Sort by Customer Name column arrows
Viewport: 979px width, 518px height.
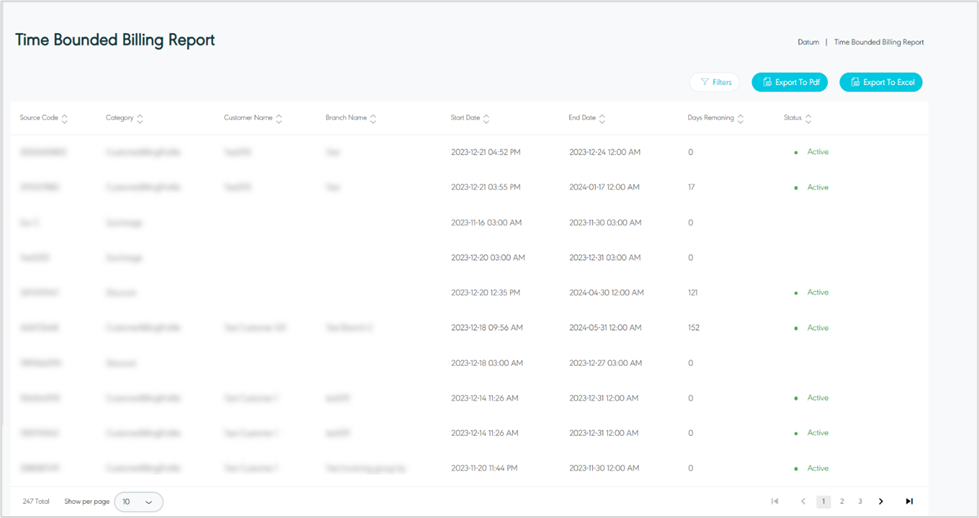coord(279,118)
